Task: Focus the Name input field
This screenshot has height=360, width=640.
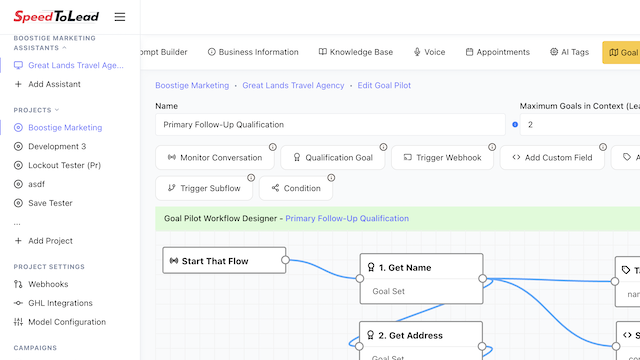Action: (330, 124)
